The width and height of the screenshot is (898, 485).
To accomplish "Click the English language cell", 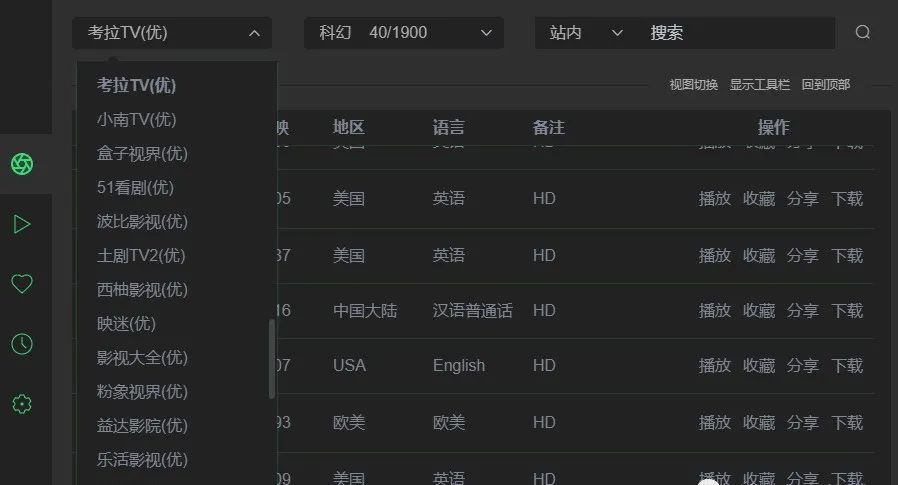I will (459, 365).
